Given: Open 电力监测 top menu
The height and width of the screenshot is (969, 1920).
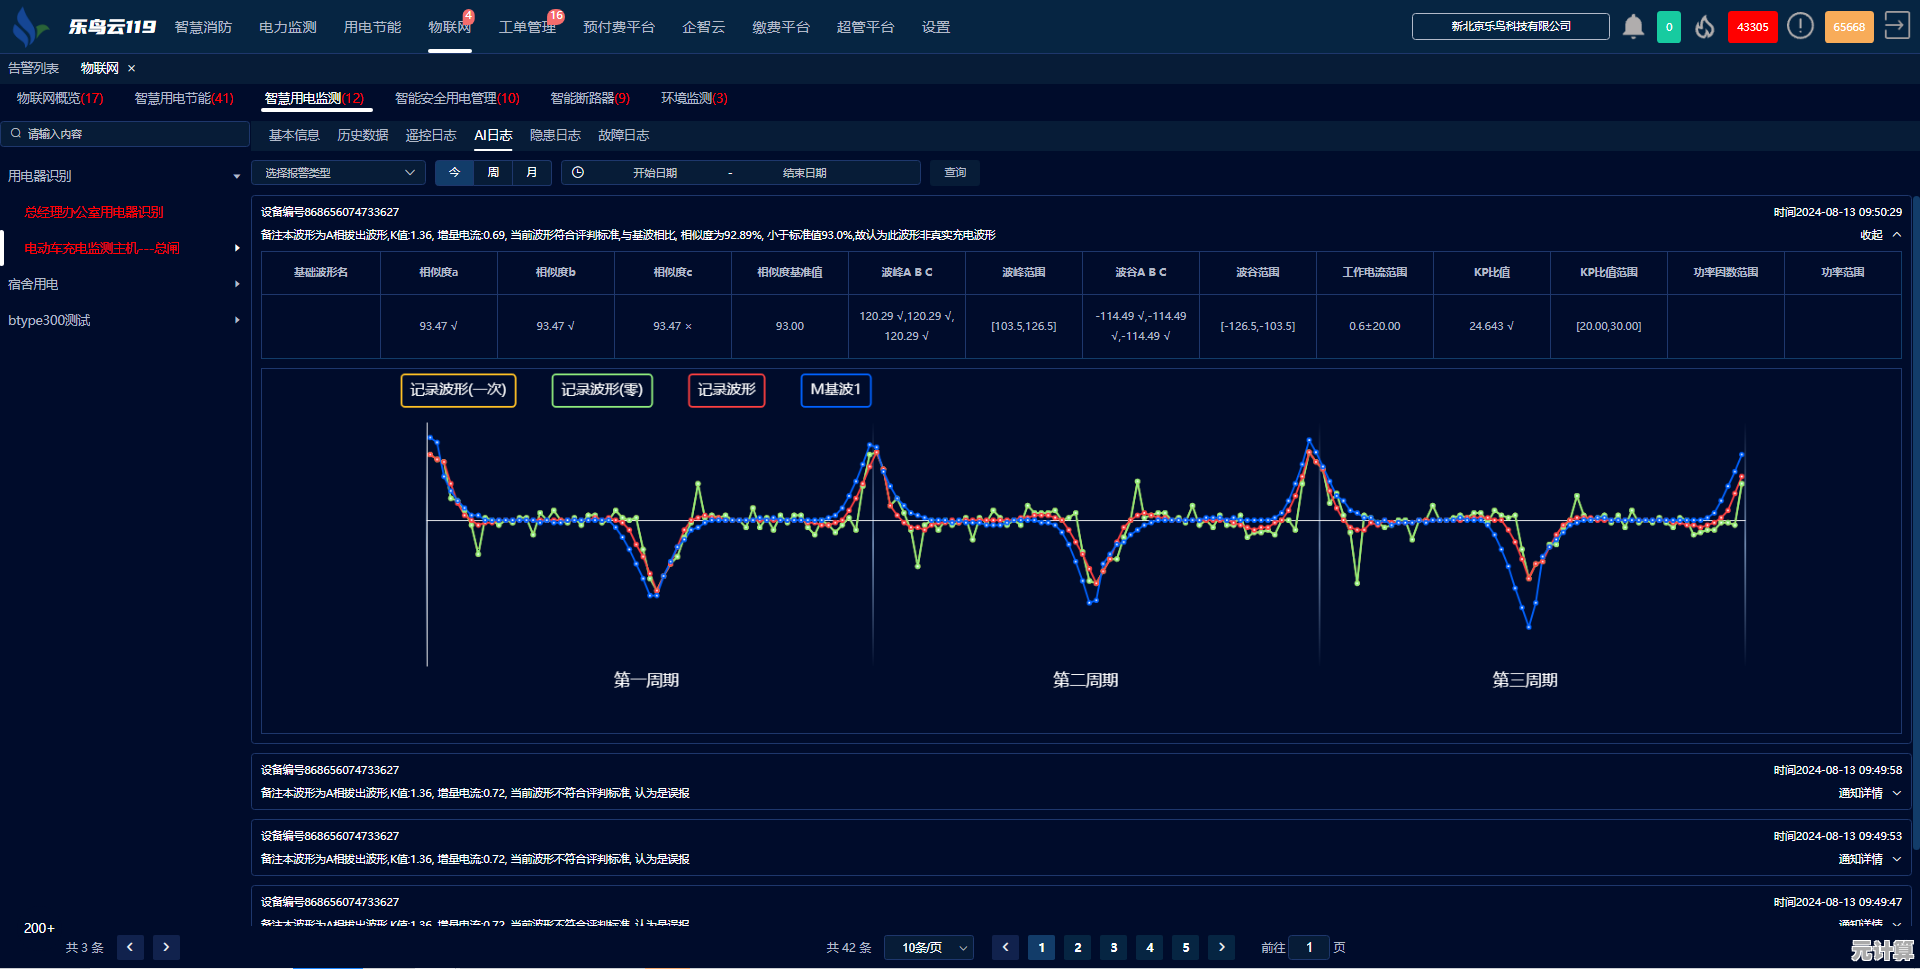Looking at the screenshot, I should (x=288, y=27).
